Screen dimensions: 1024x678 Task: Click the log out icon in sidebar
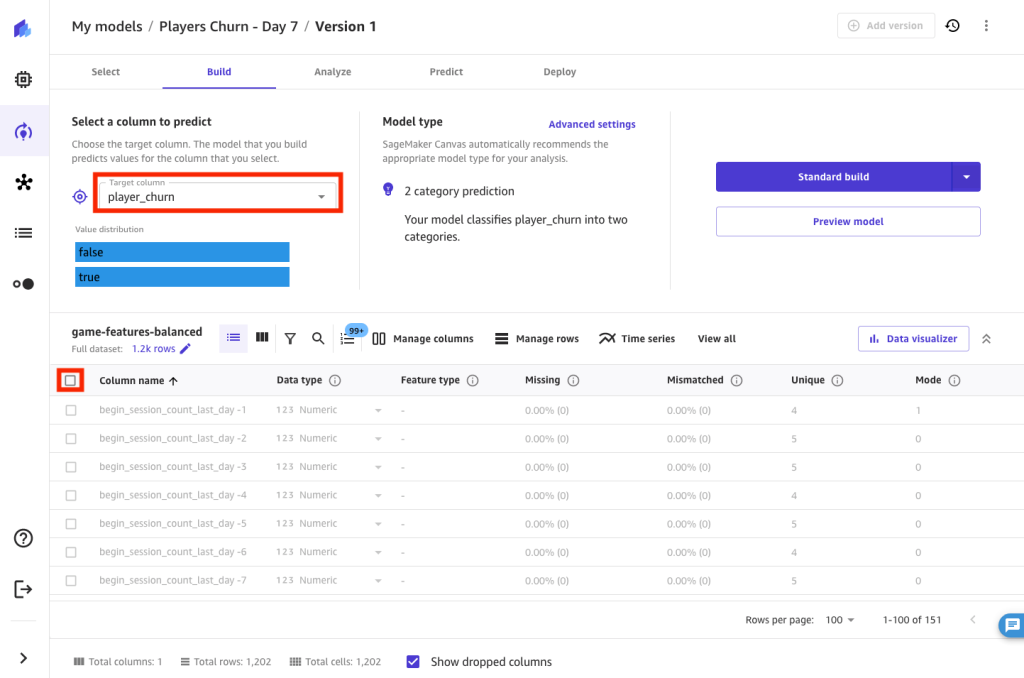click(x=23, y=589)
